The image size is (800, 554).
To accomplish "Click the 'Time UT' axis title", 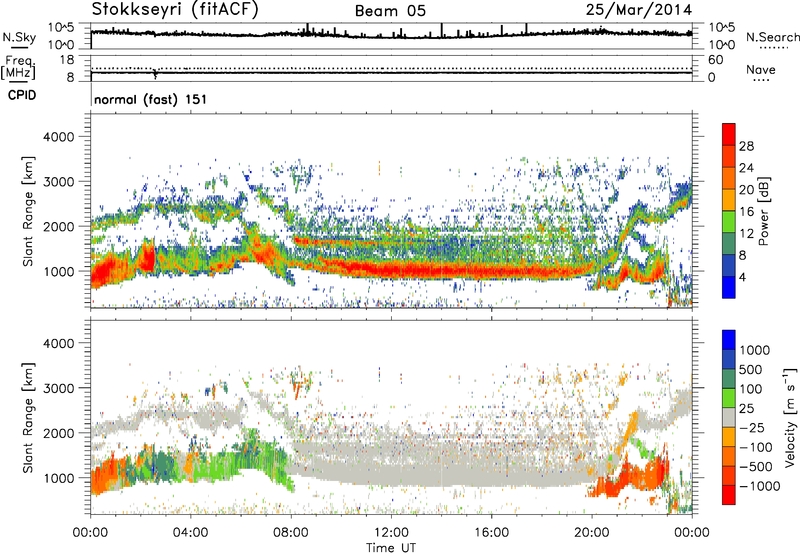I will (391, 548).
